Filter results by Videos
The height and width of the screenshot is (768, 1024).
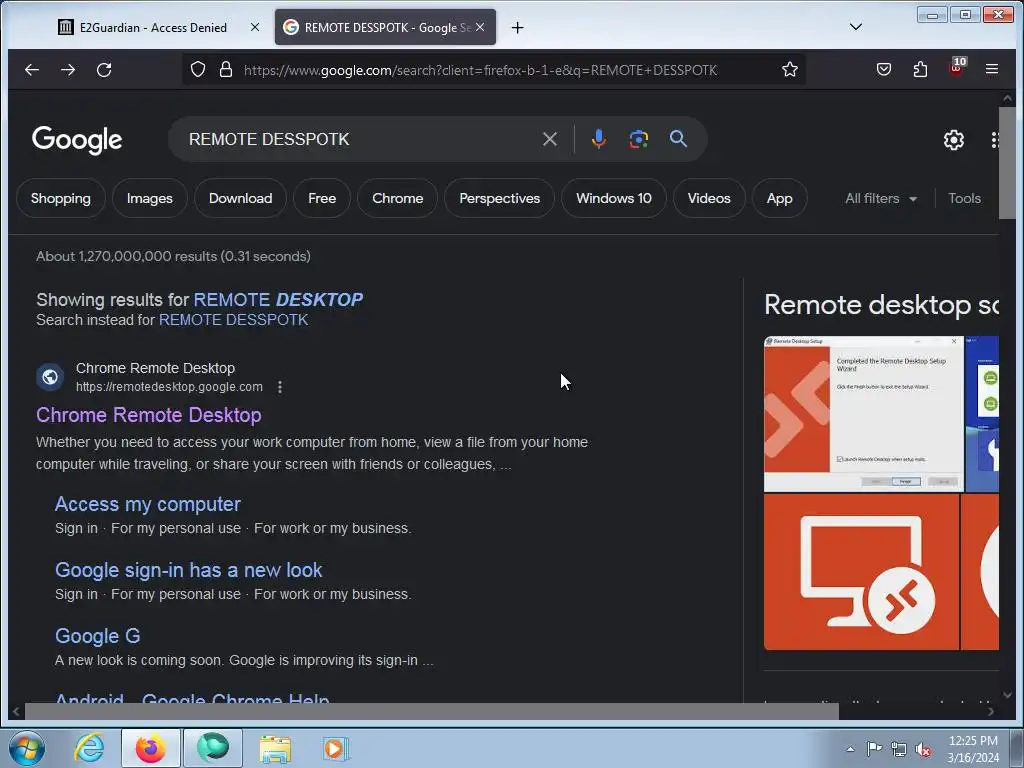tap(709, 198)
